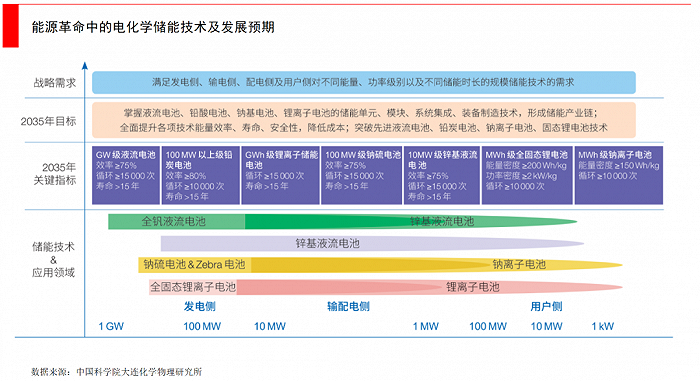
Task: Click the 1 GW axis marker
Action: [111, 327]
